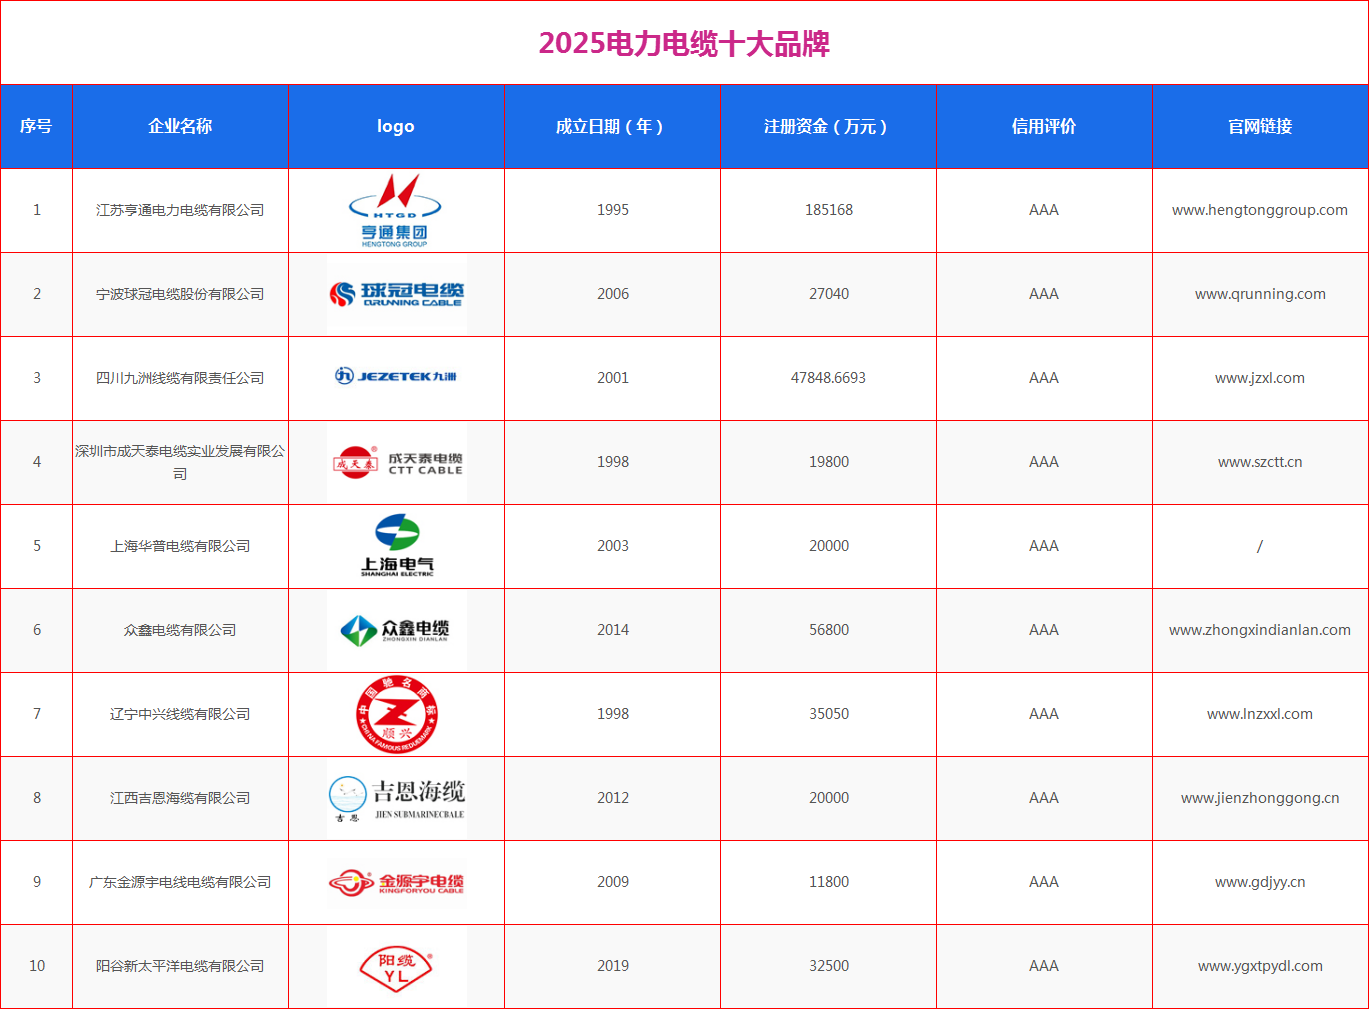1369x1009 pixels.
Task: Open the www.qrunning.com link
Action: (1259, 294)
